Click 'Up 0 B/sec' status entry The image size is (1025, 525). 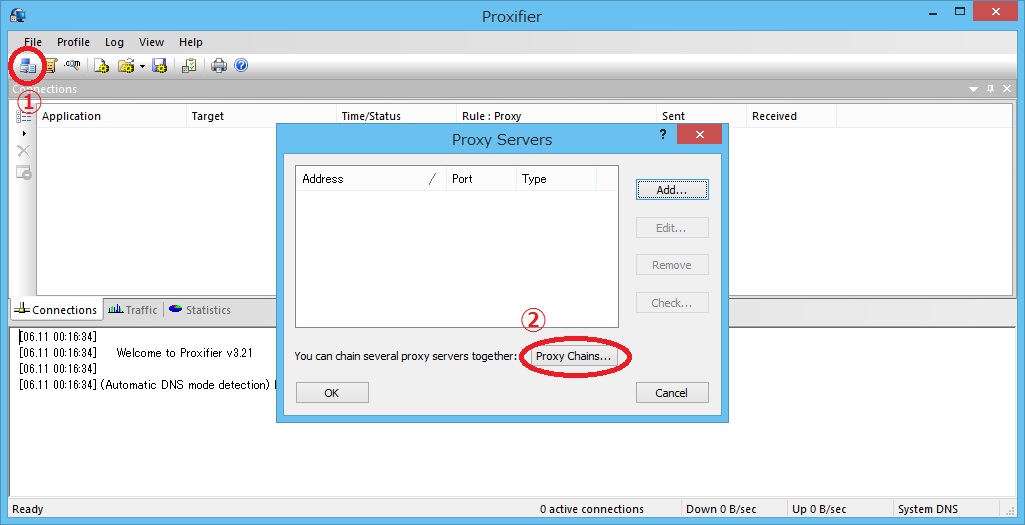pos(819,509)
